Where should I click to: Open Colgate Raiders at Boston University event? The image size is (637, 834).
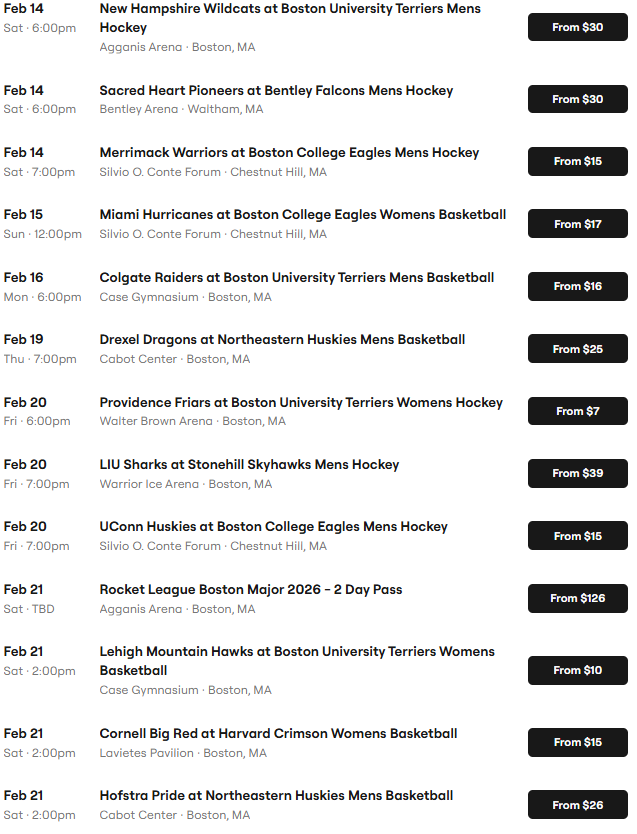[296, 278]
